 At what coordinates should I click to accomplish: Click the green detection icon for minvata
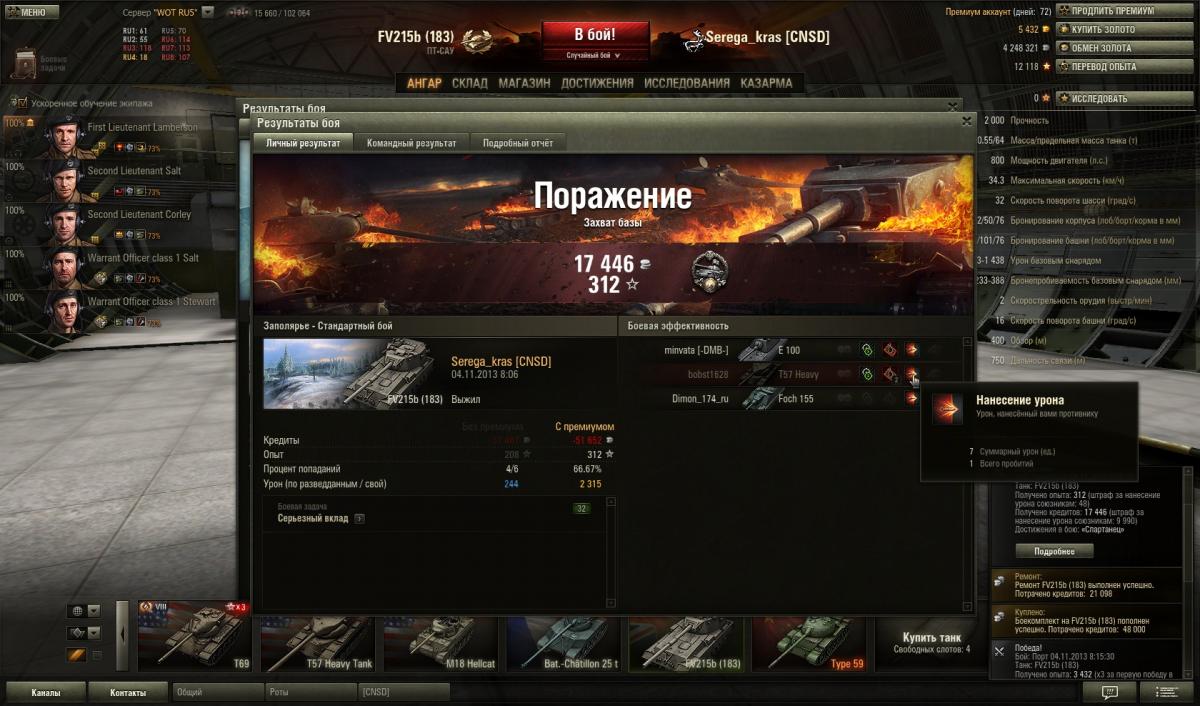868,350
